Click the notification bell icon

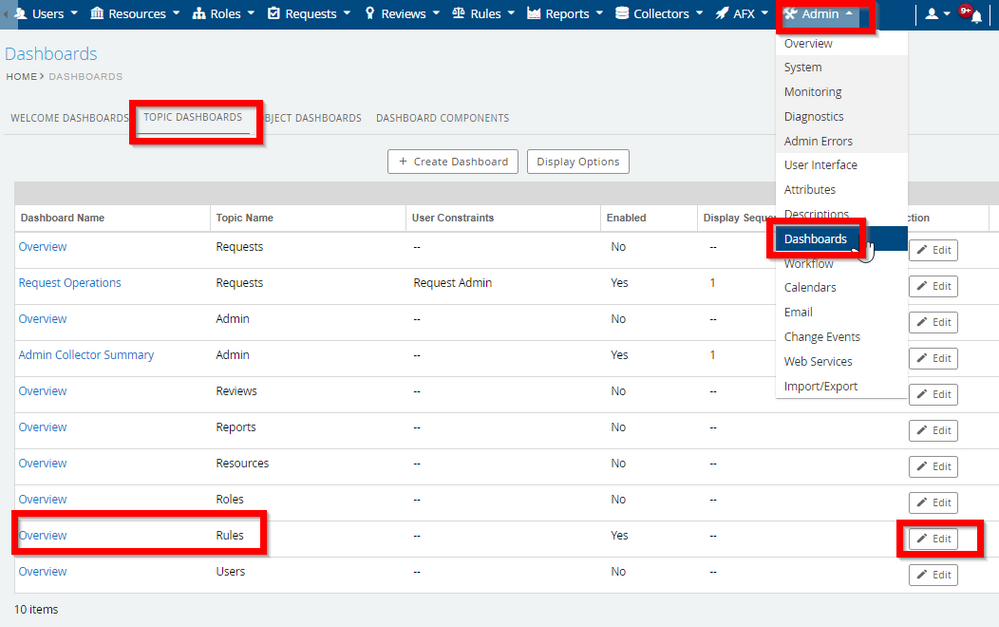[x=976, y=16]
